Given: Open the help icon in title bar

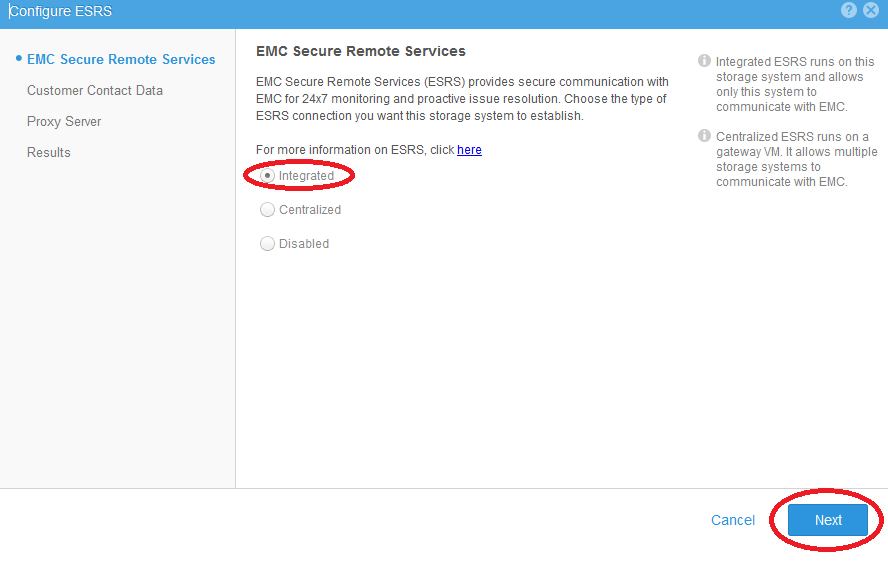Looking at the screenshot, I should pyautogui.click(x=848, y=10).
